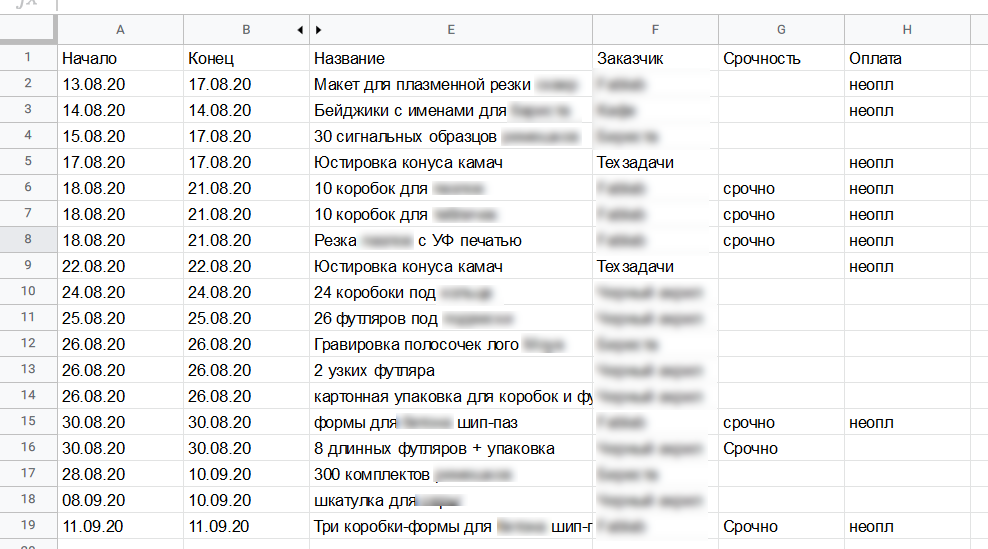Select cell with Юстировка конуса камач in row 5
The image size is (988, 549).
click(x=451, y=162)
